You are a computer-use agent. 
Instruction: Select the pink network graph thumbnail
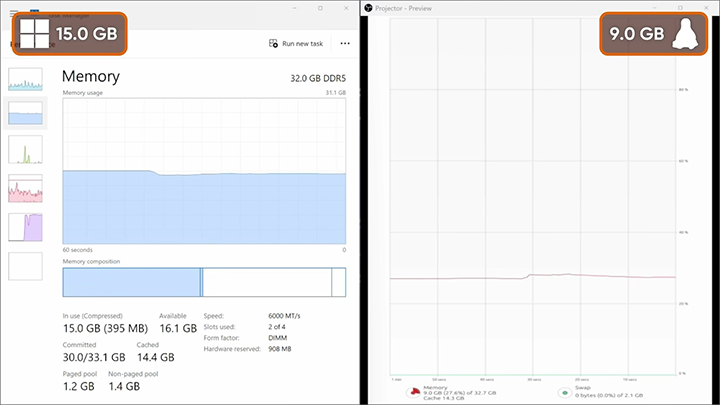pyautogui.click(x=25, y=188)
